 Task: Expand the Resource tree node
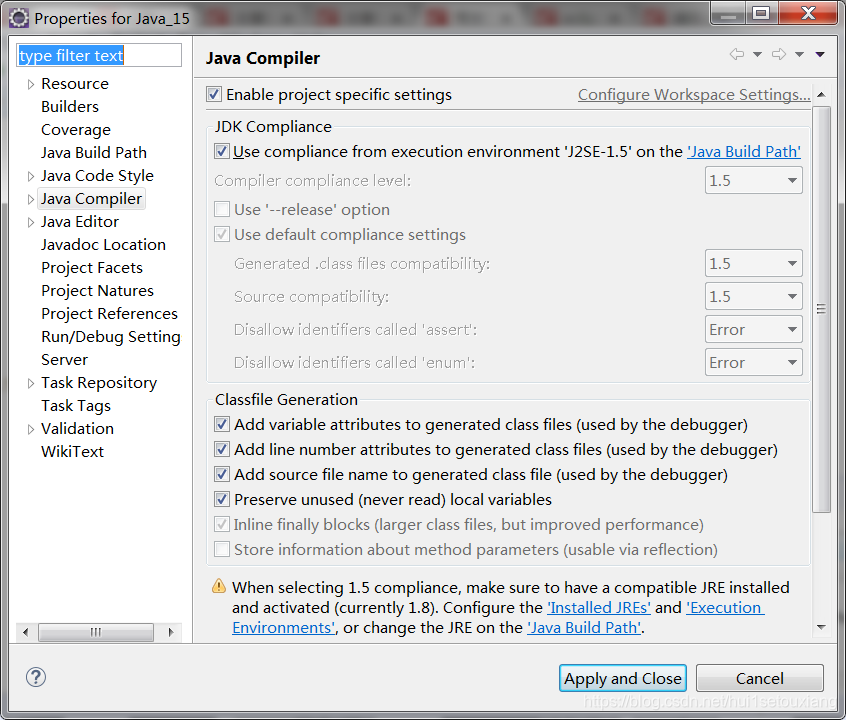(31, 84)
